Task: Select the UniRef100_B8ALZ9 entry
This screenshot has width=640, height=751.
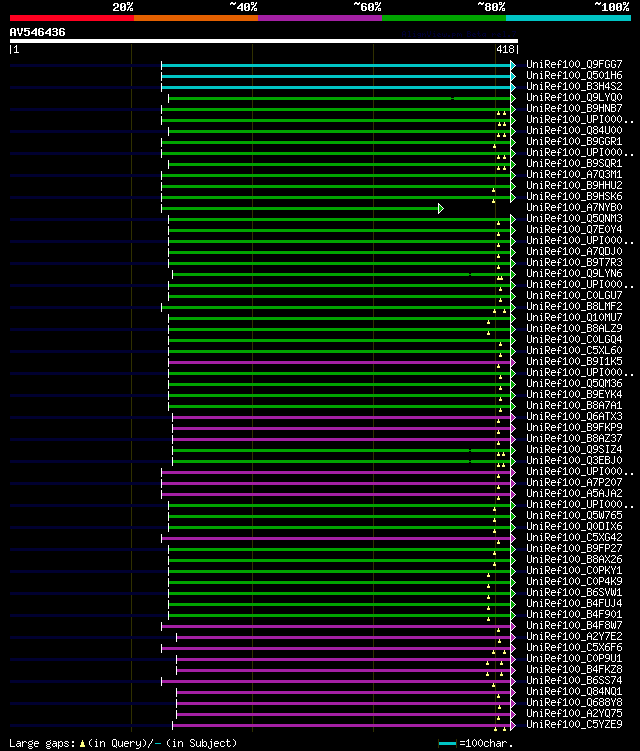Action: [574, 329]
